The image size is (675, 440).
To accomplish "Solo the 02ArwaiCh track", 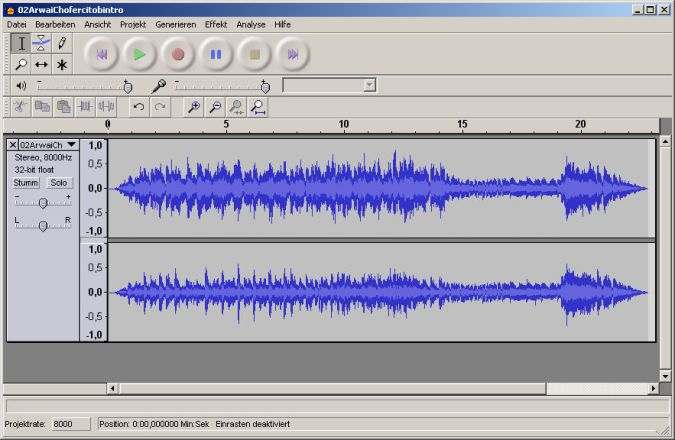I will 59,183.
